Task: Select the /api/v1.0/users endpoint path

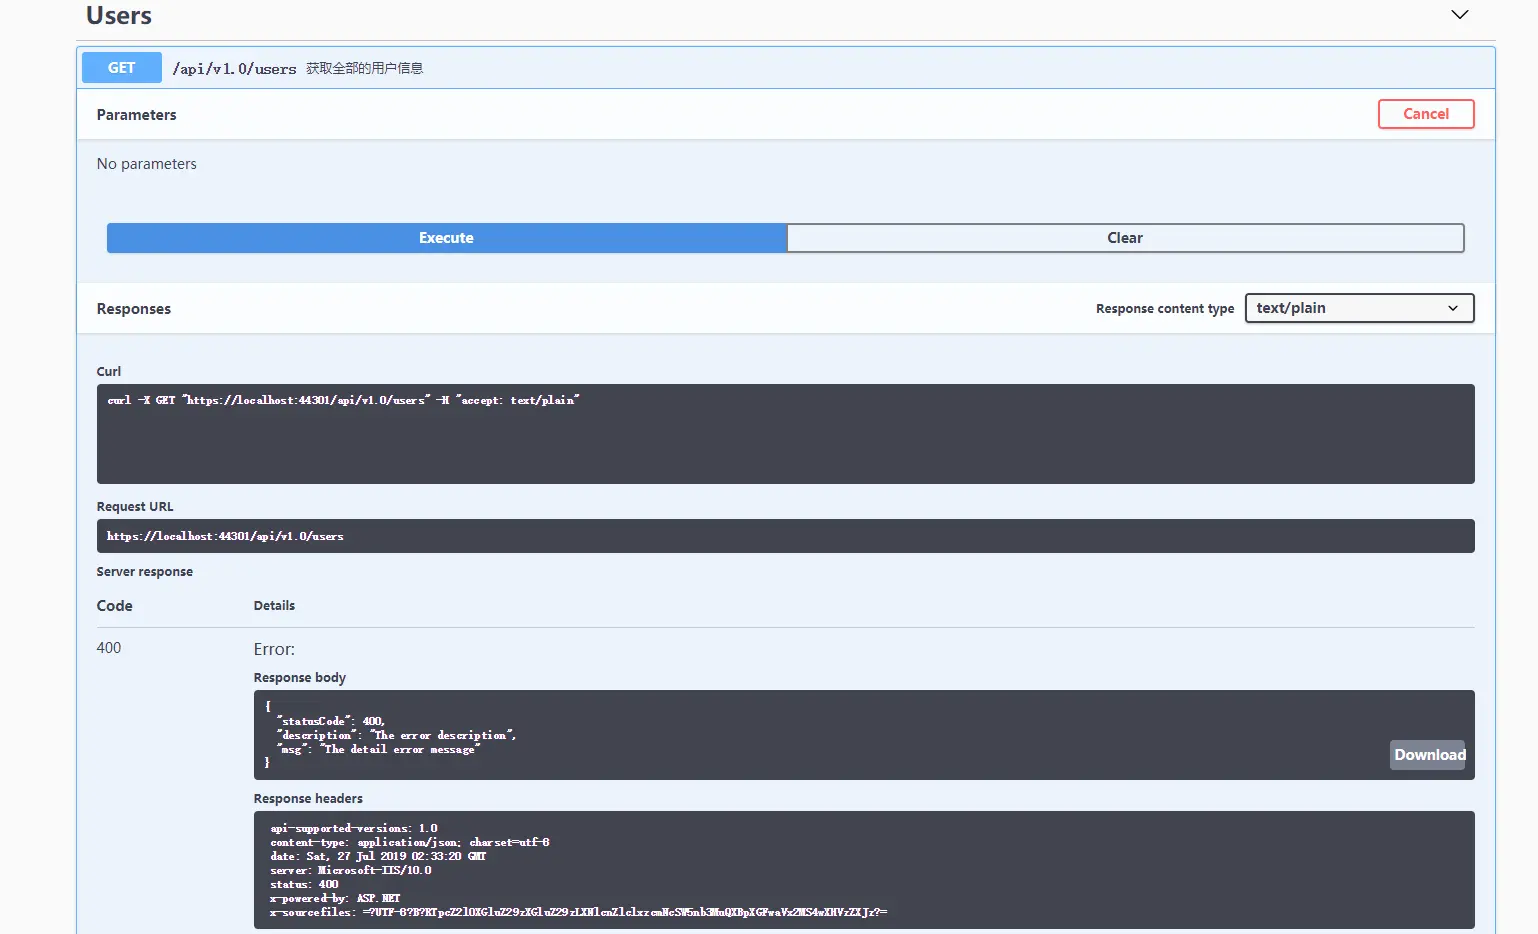Action: [x=234, y=69]
